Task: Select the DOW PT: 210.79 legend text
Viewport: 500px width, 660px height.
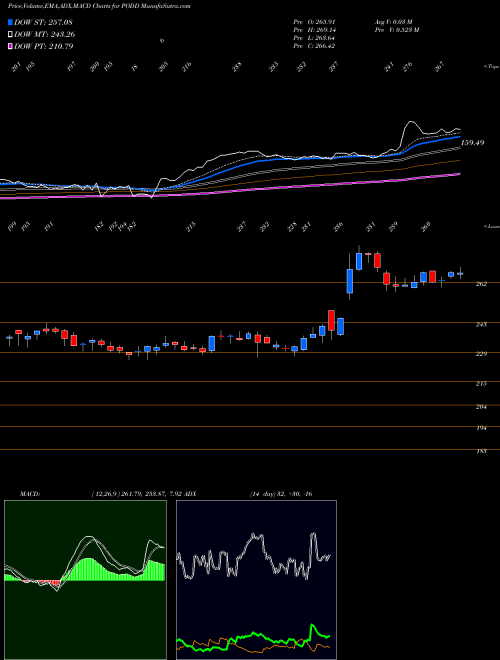Action: (44, 46)
